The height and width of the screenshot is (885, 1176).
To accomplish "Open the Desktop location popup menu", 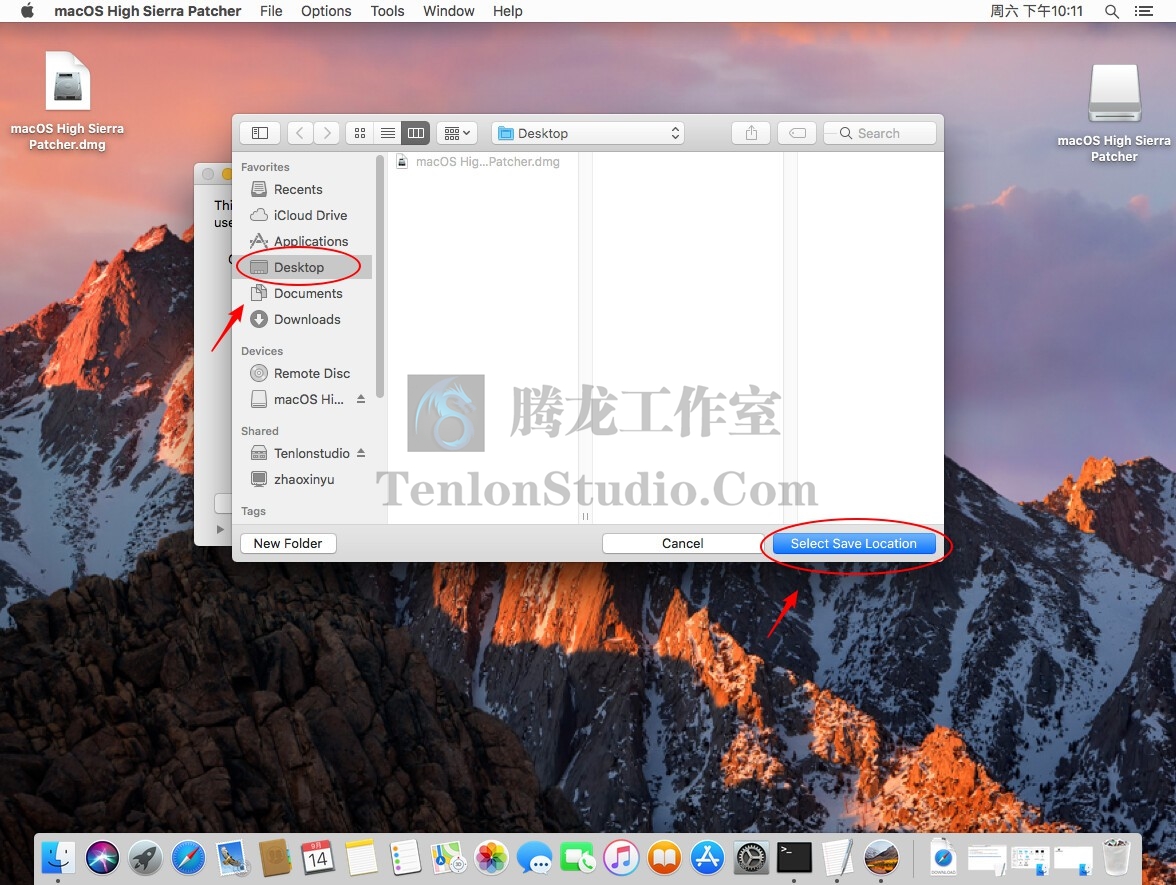I will (x=588, y=133).
